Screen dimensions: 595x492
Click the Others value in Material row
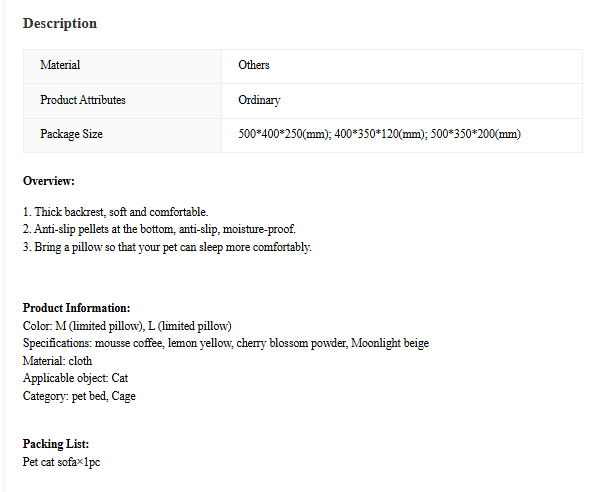click(254, 65)
